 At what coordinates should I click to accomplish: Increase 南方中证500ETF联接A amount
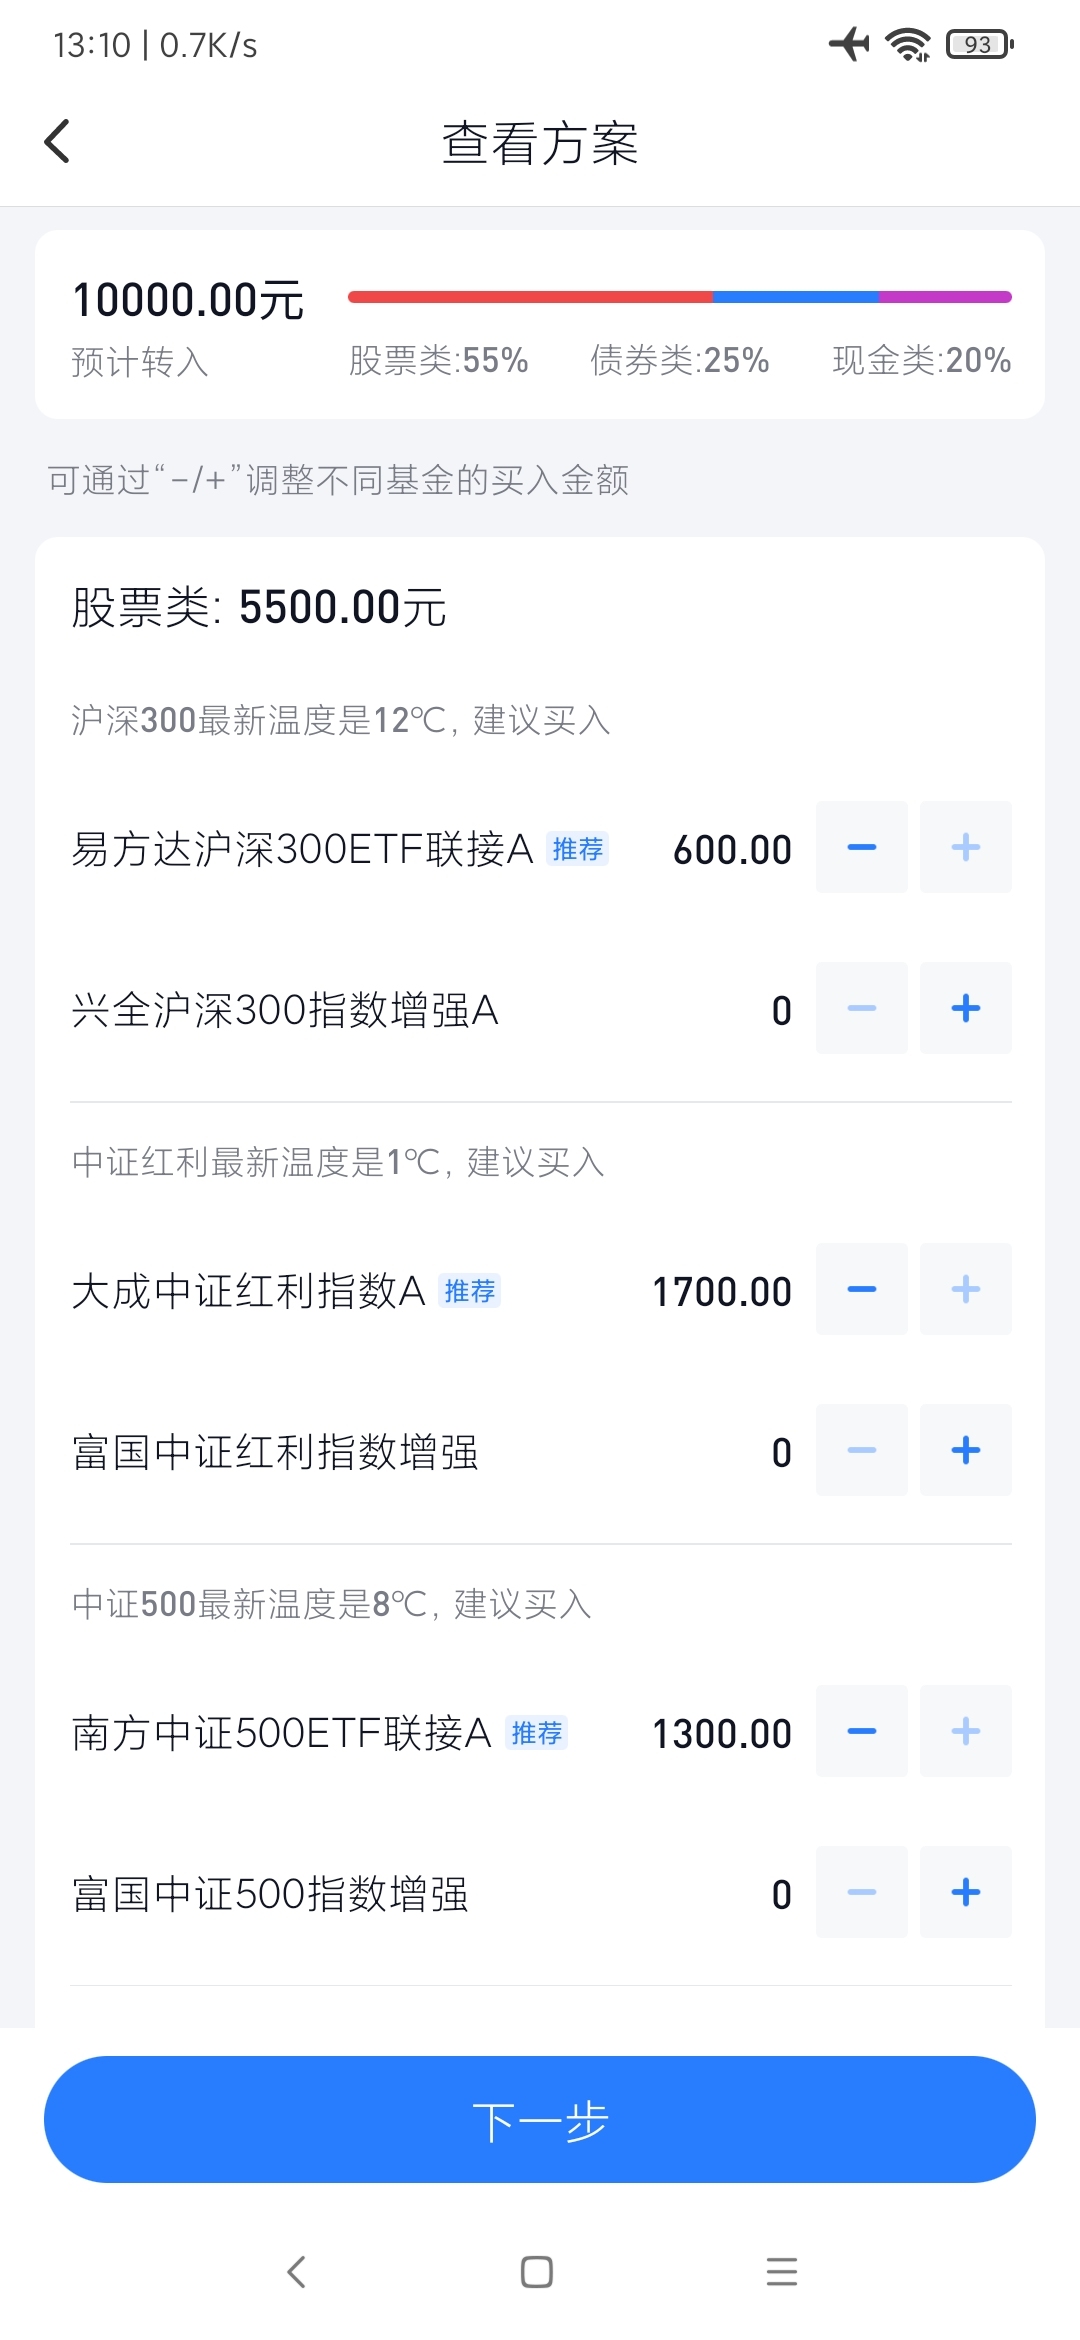[x=965, y=1732]
